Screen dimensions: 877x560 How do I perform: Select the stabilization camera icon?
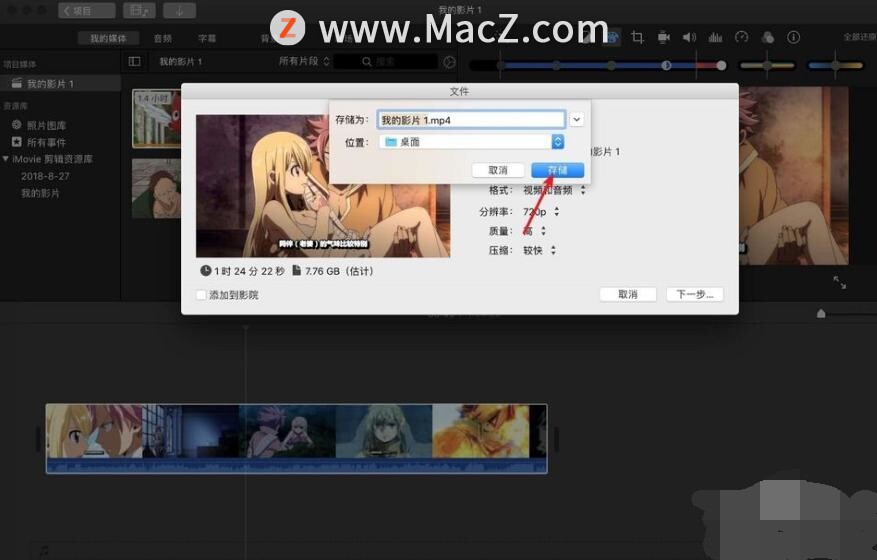point(663,37)
